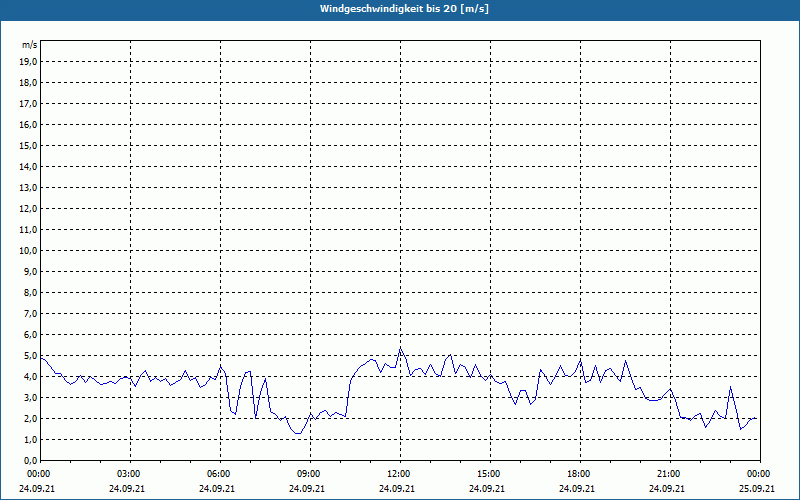
Task: Select the 17,0 y-axis label
Action: [29, 104]
